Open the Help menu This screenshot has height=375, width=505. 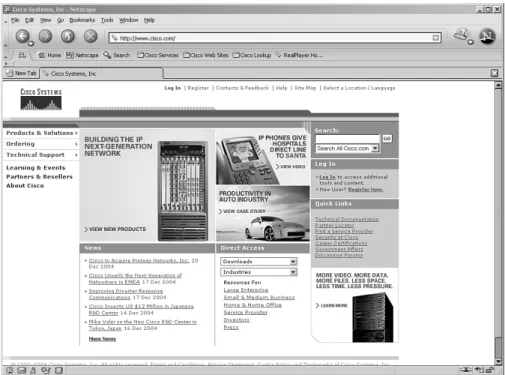click(x=149, y=20)
